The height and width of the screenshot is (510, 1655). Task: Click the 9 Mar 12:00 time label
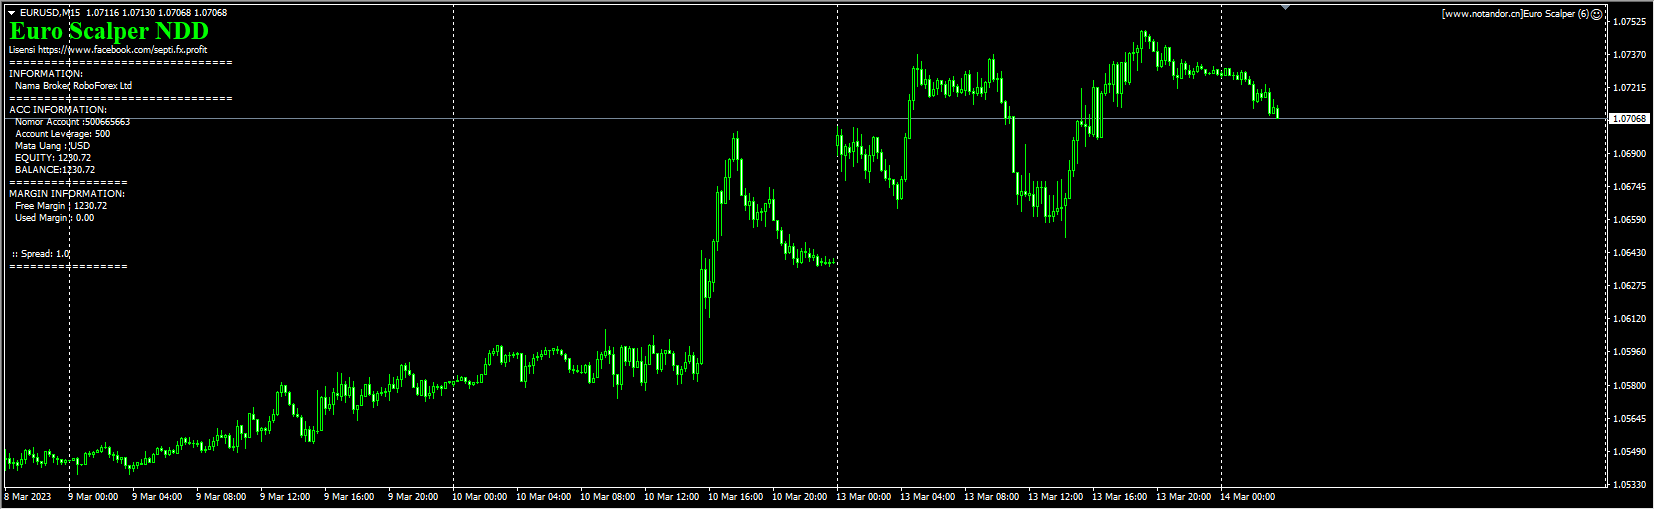click(285, 497)
